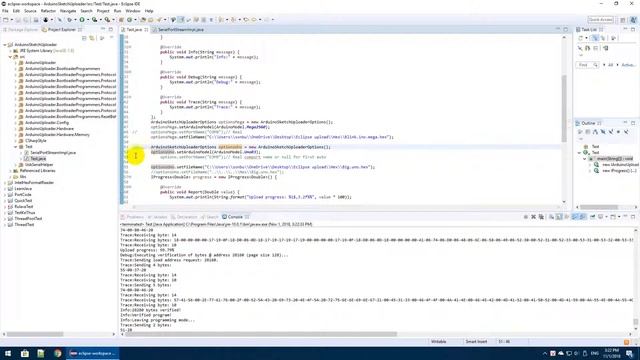Click the green Run button in toolbar
640x360 pixels.
pos(82,20)
